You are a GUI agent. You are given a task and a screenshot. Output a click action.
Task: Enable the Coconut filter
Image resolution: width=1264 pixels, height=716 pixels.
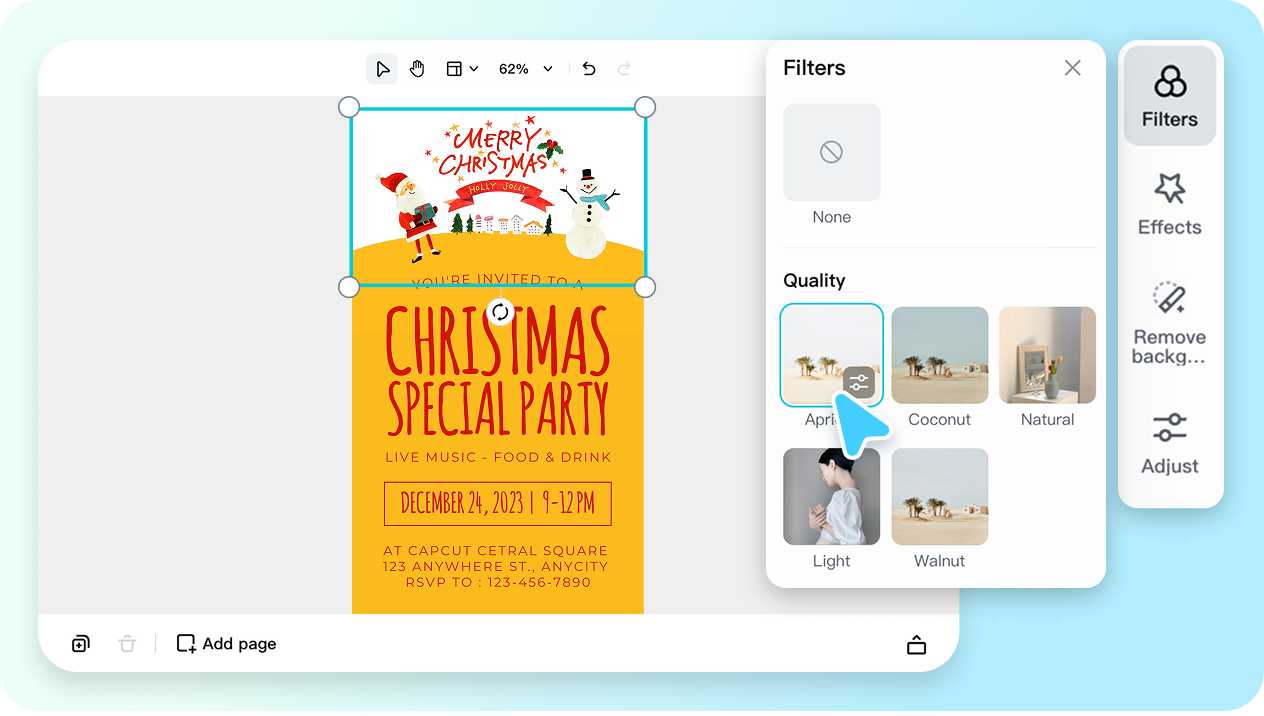939,354
